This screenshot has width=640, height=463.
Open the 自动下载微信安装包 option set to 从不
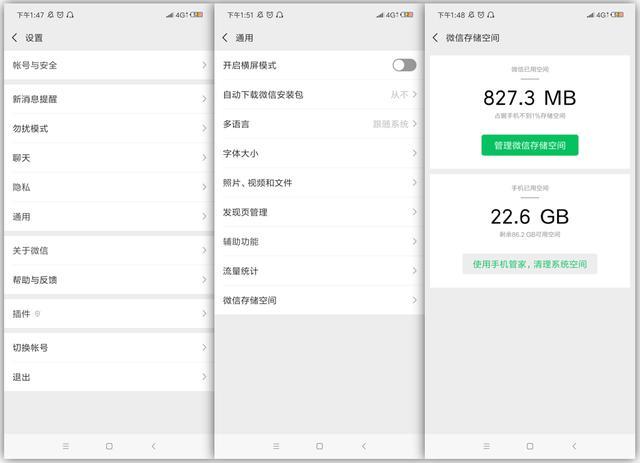[319, 95]
